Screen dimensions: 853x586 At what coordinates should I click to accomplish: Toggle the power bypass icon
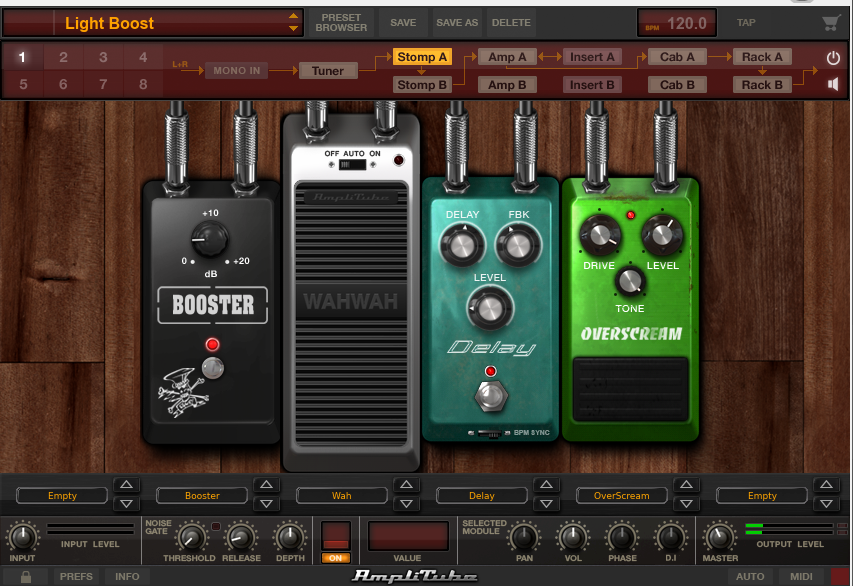[x=833, y=58]
